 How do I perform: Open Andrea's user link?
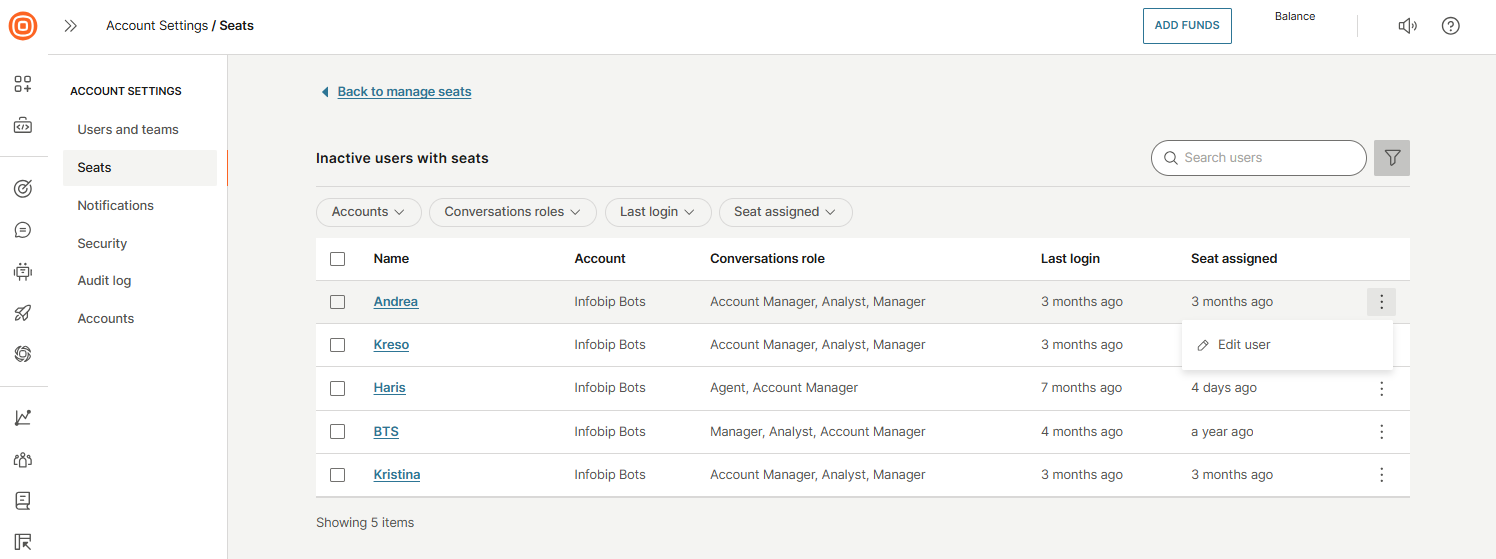point(396,302)
